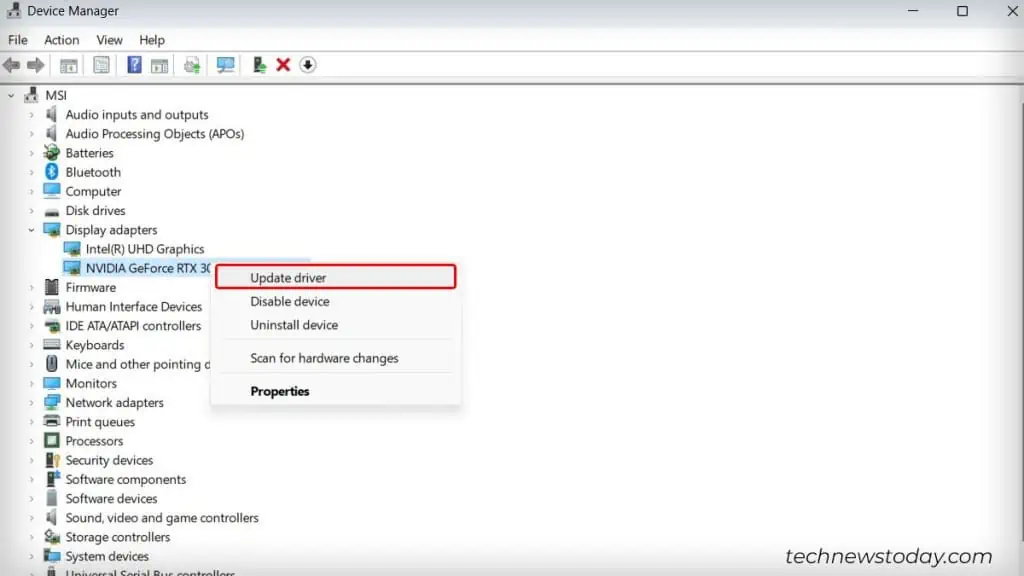1024x576 pixels.
Task: Collapse the MSI root node
Action: point(11,95)
